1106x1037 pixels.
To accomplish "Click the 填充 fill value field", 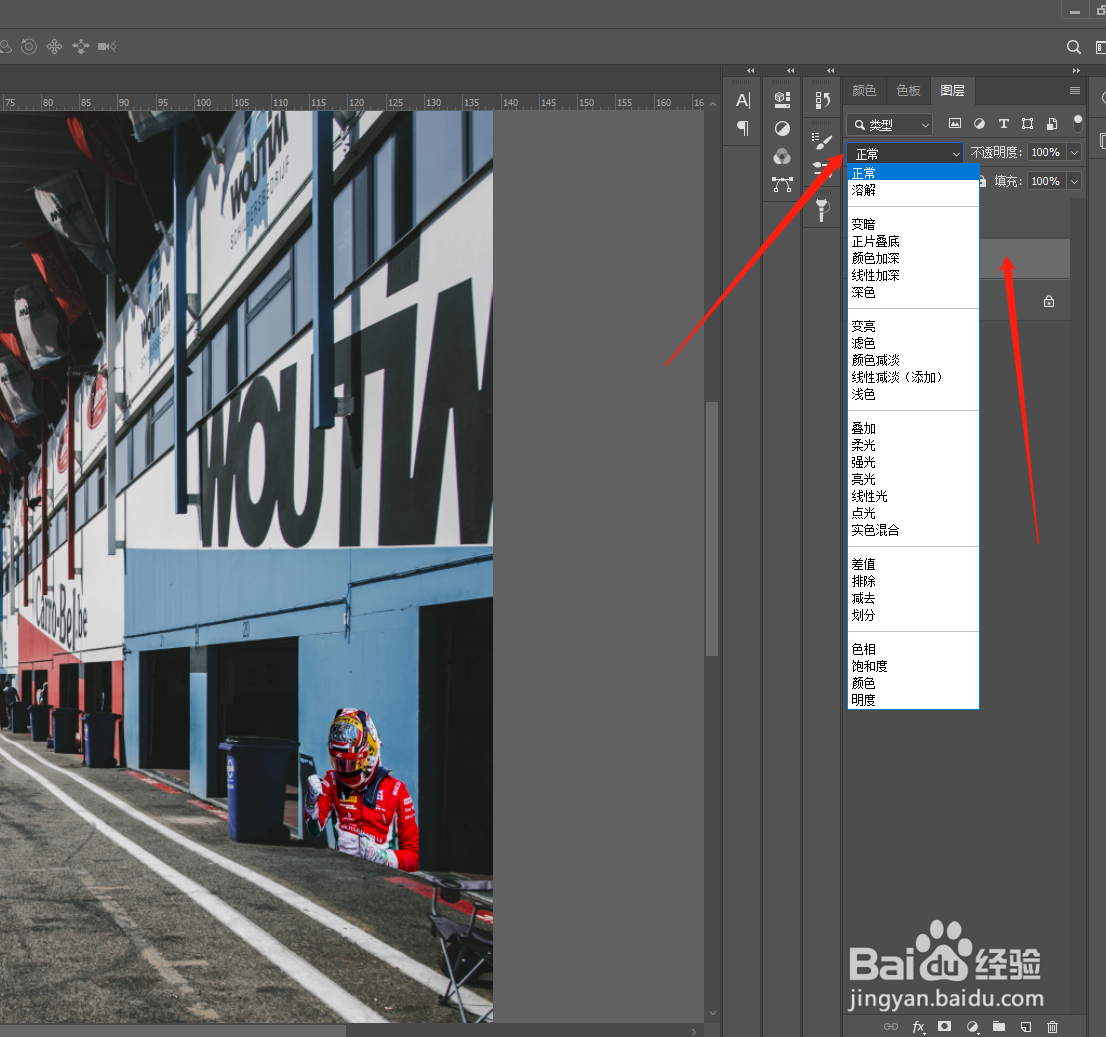I will [1047, 181].
